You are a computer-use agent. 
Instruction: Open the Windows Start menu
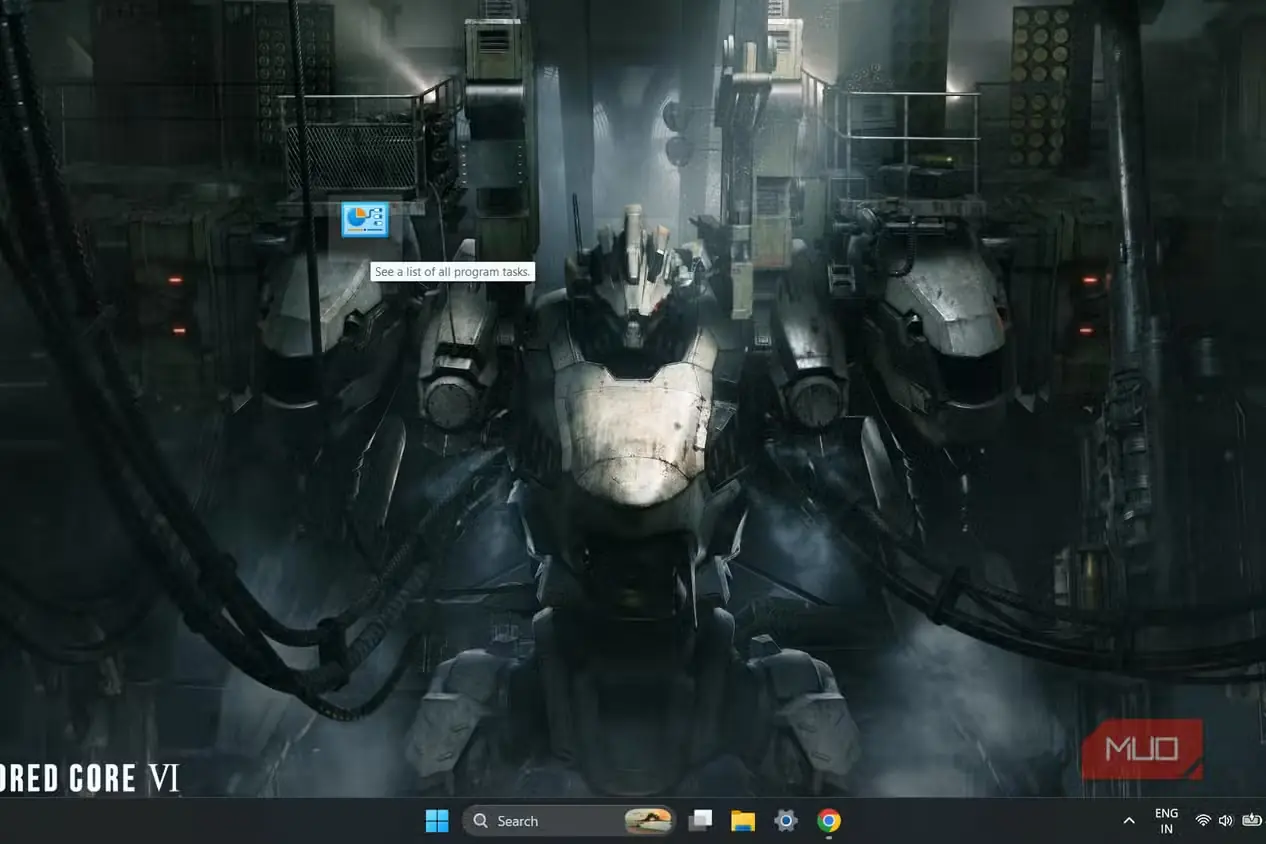[x=437, y=821]
